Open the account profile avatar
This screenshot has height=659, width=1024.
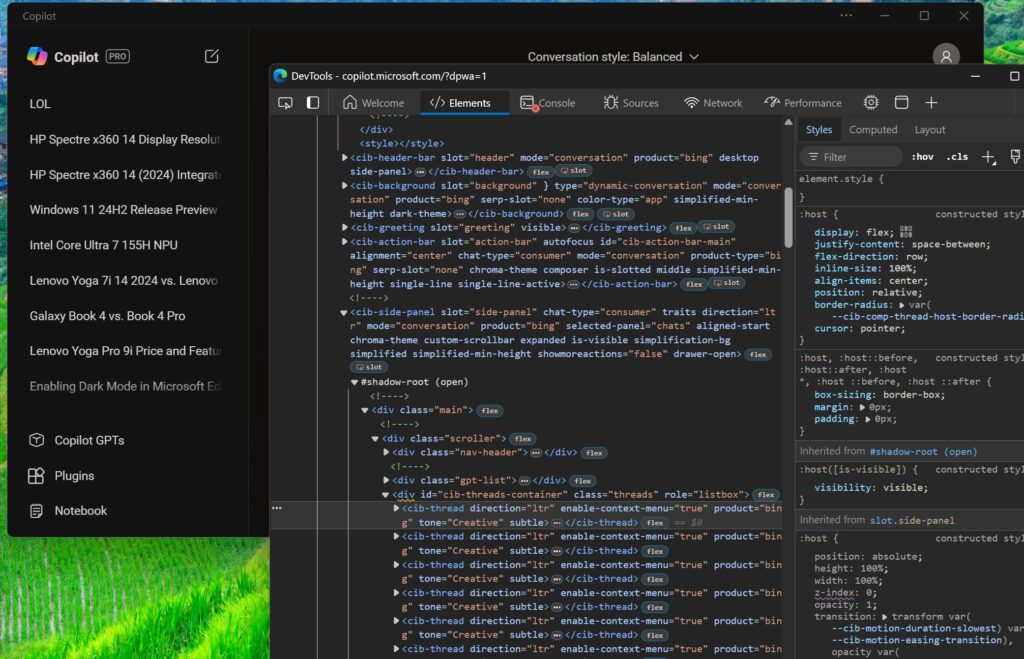(945, 56)
